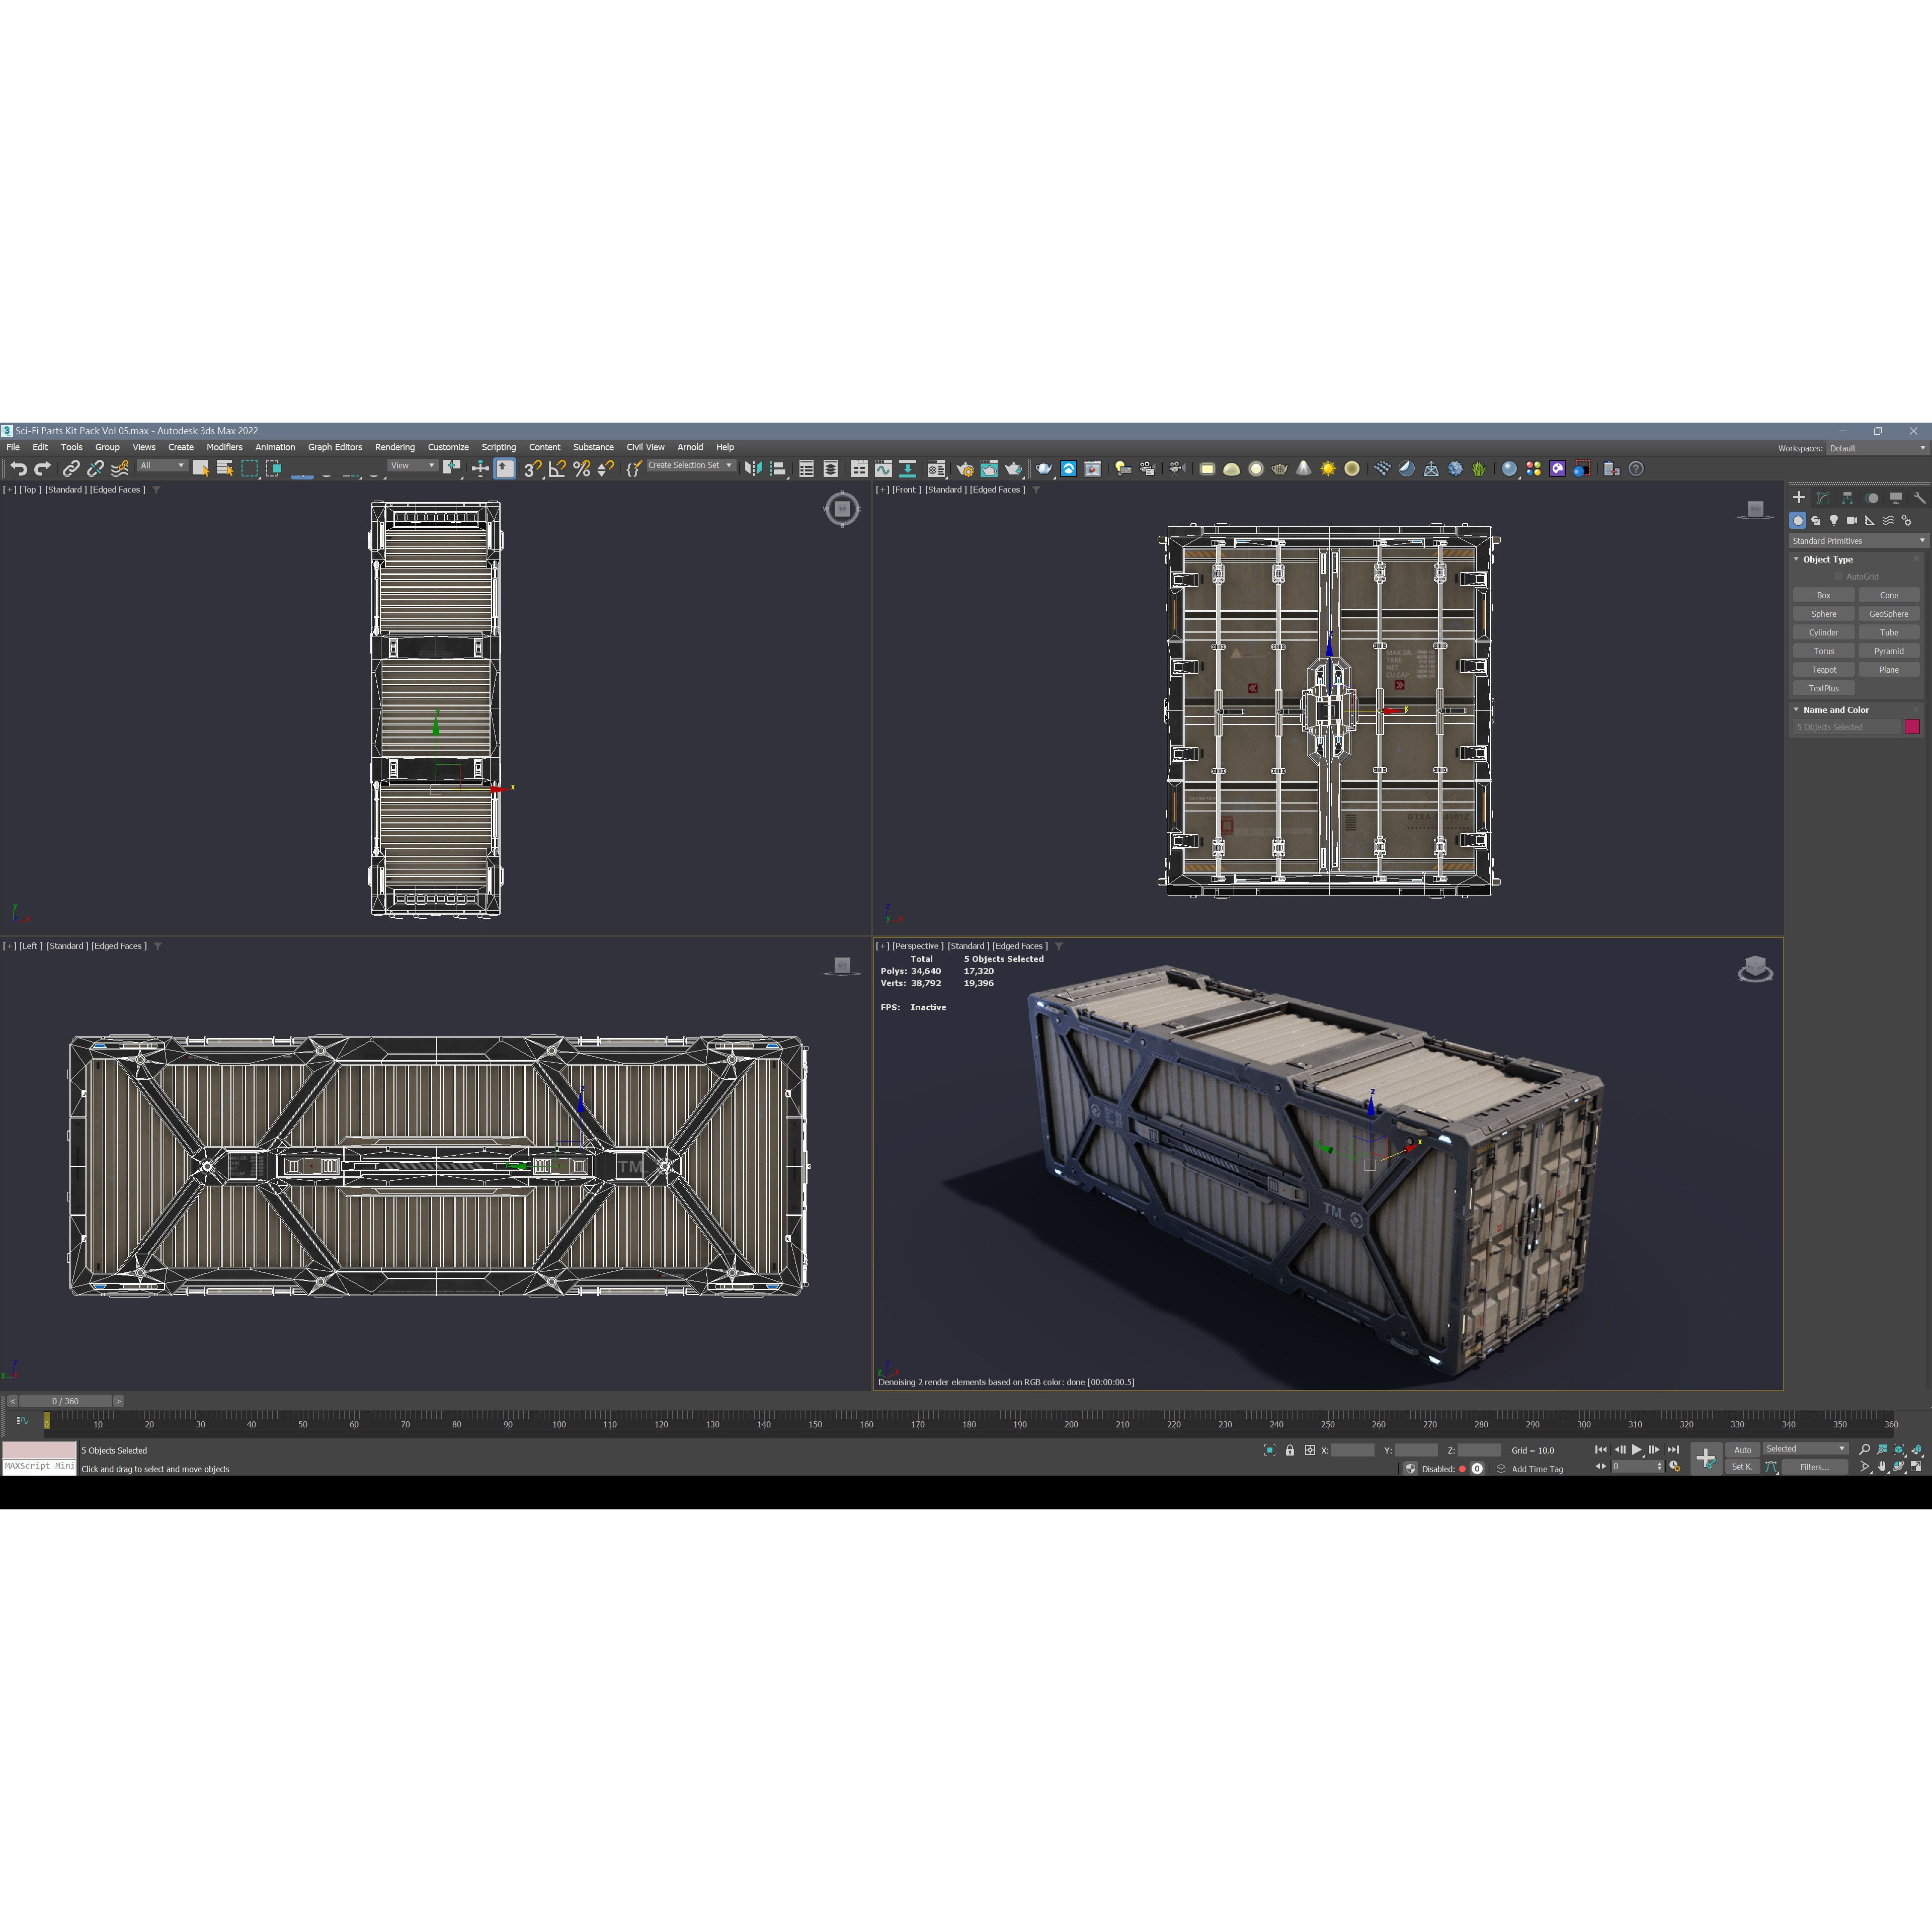Open the Create tab plus icon in Command Panel
The height and width of the screenshot is (1932, 1932).
point(1799,497)
